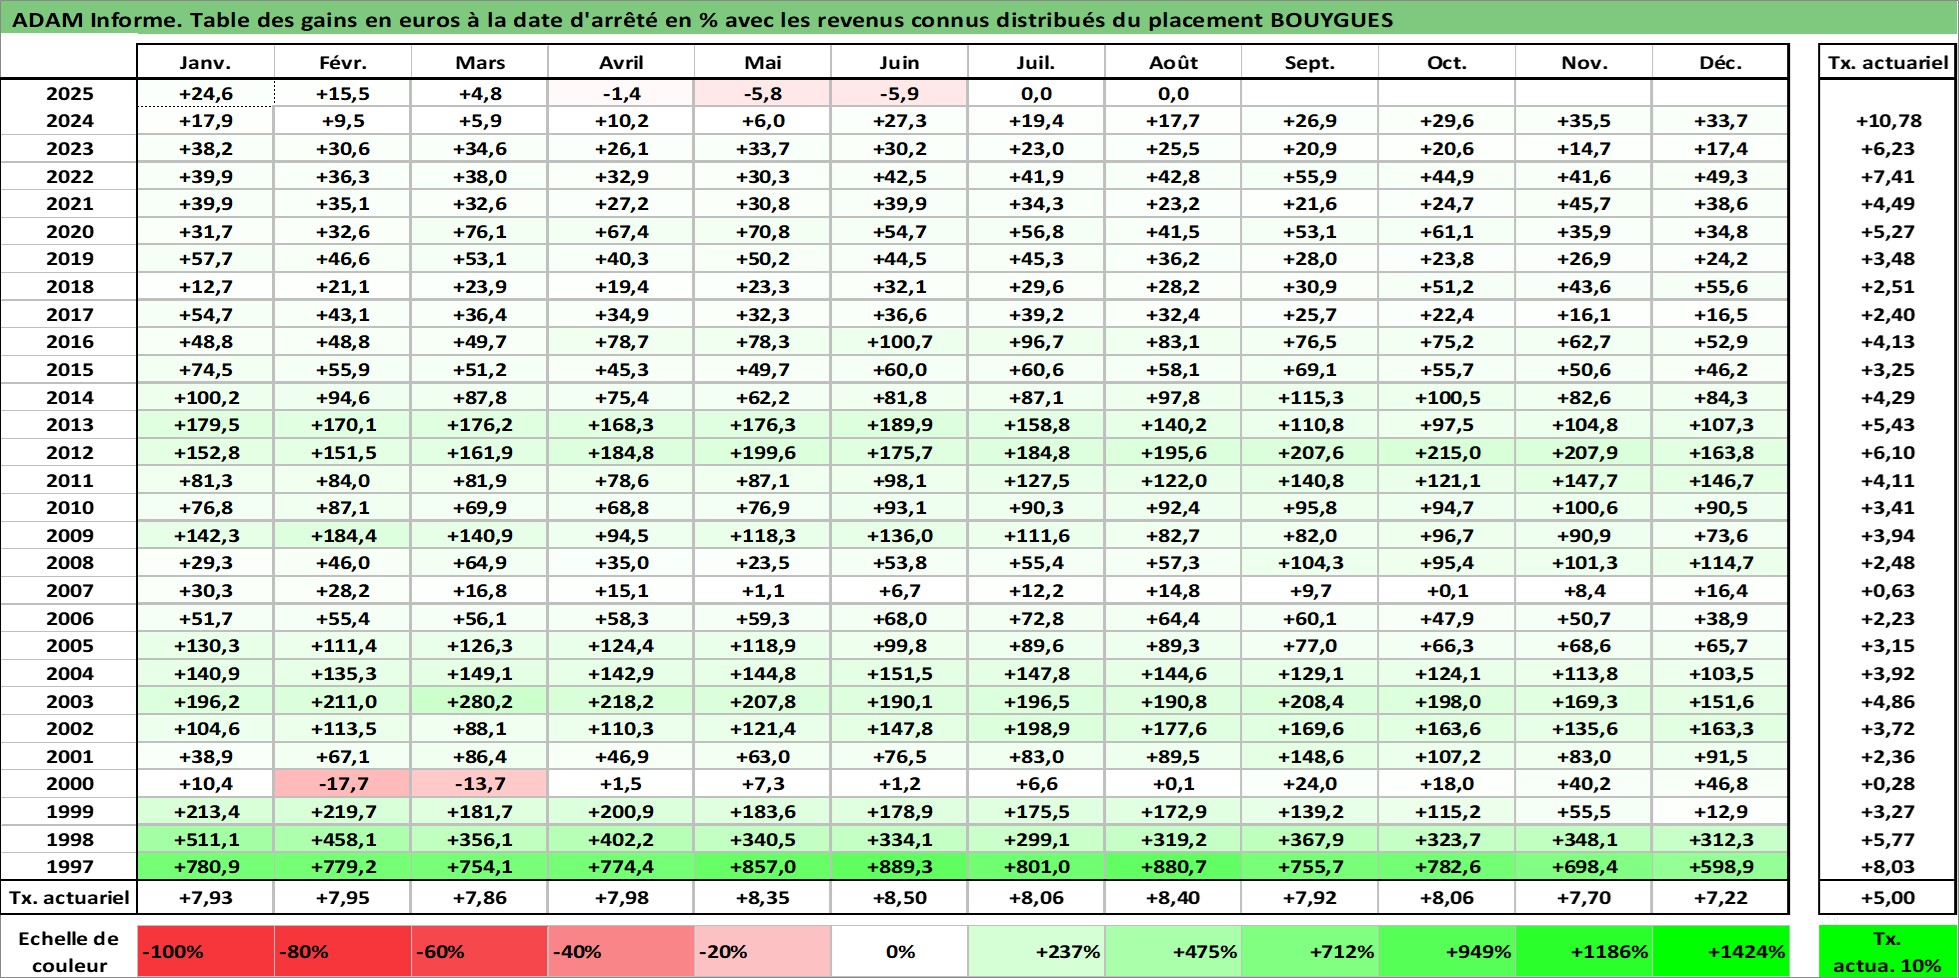The image size is (1959, 978).
Task: Click the 'Tx. actuariel' row label at bottom
Action: [x=69, y=897]
